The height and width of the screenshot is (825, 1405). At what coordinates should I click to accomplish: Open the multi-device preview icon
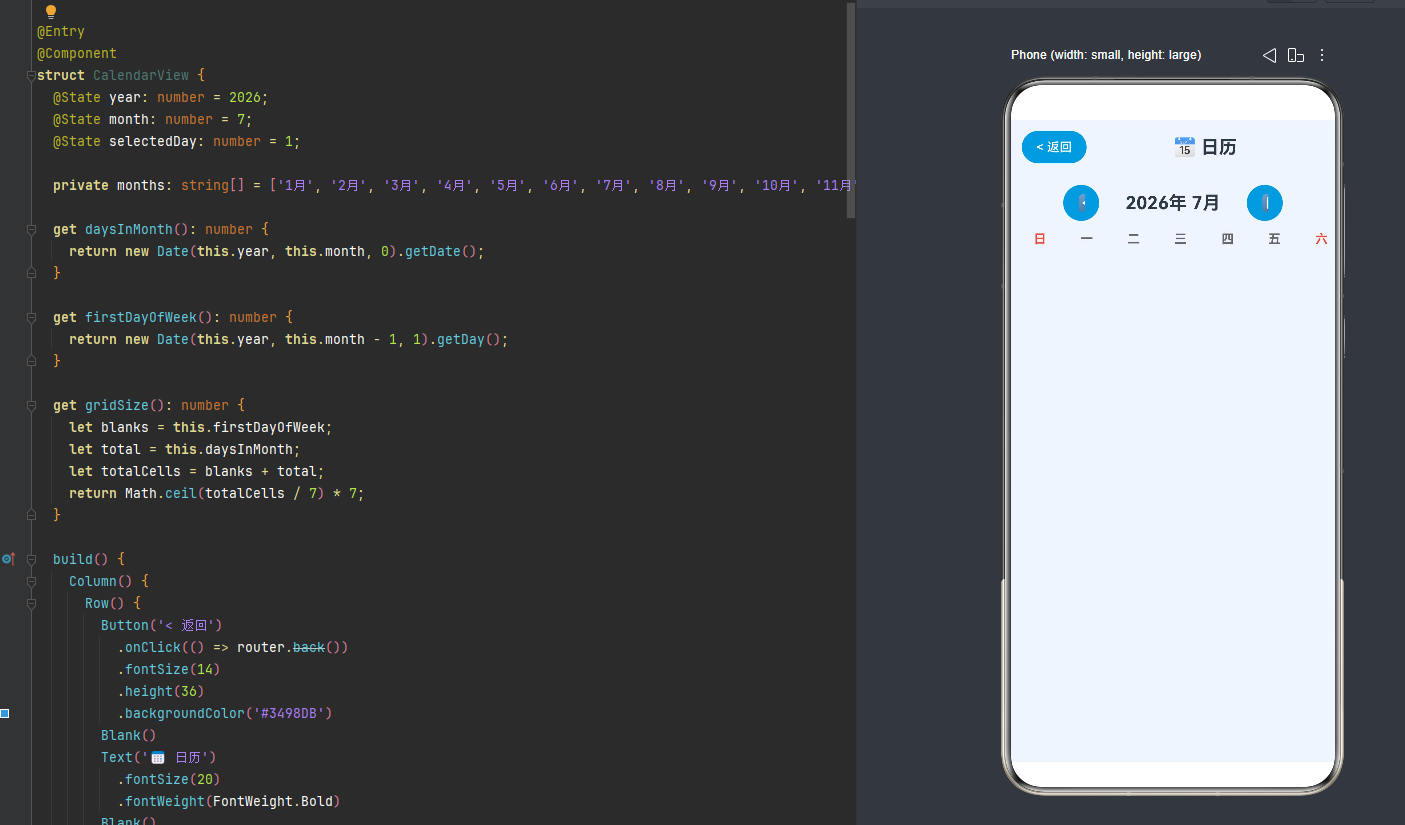tap(1296, 55)
